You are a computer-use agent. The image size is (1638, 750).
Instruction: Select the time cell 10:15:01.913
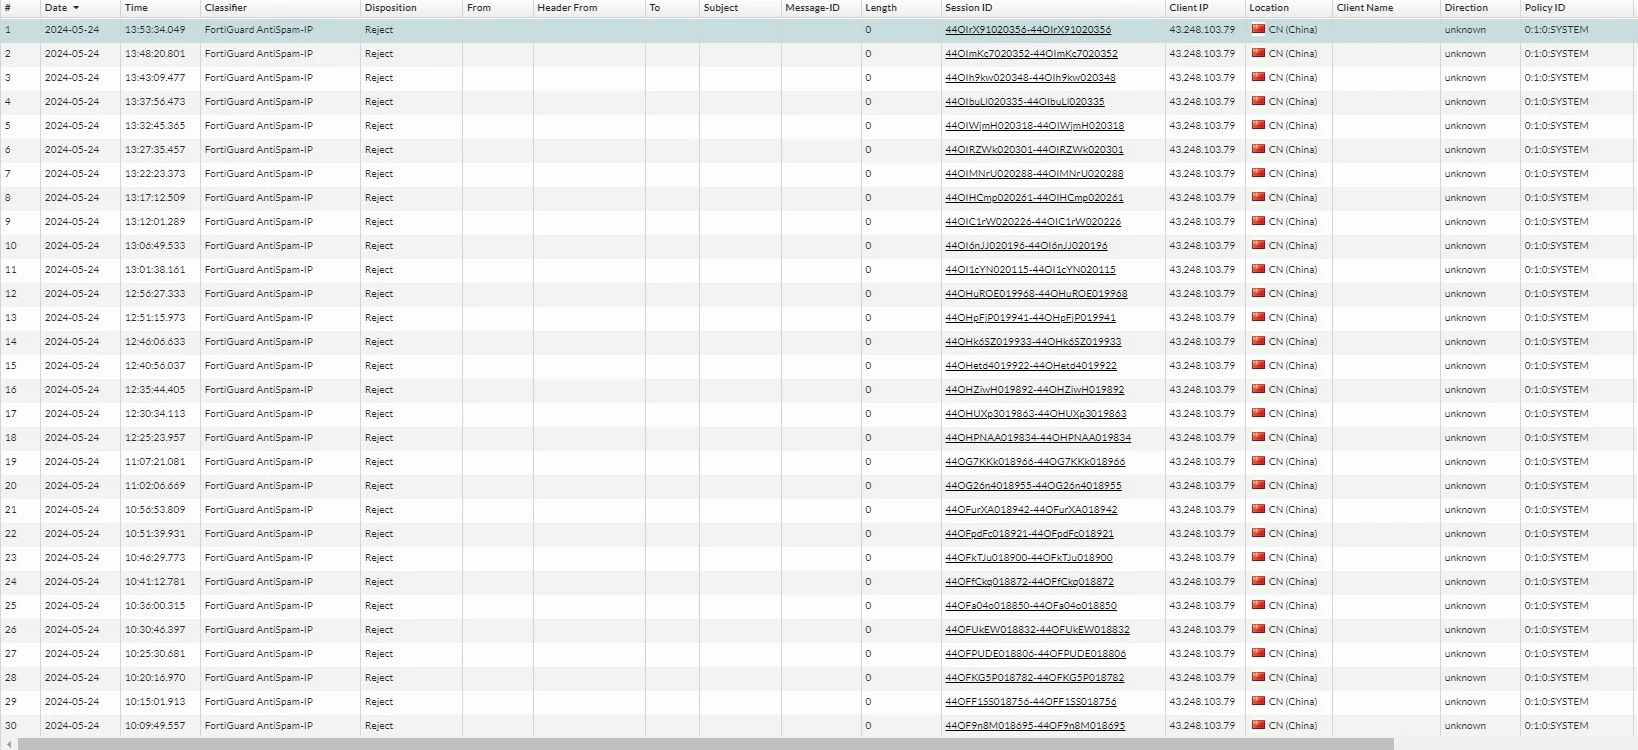click(155, 702)
